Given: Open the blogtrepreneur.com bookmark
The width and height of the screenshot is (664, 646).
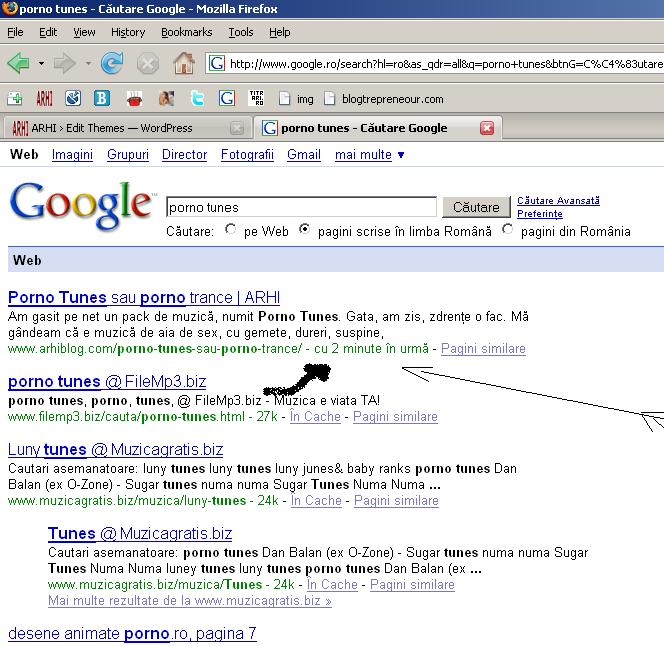Looking at the screenshot, I should (384, 99).
